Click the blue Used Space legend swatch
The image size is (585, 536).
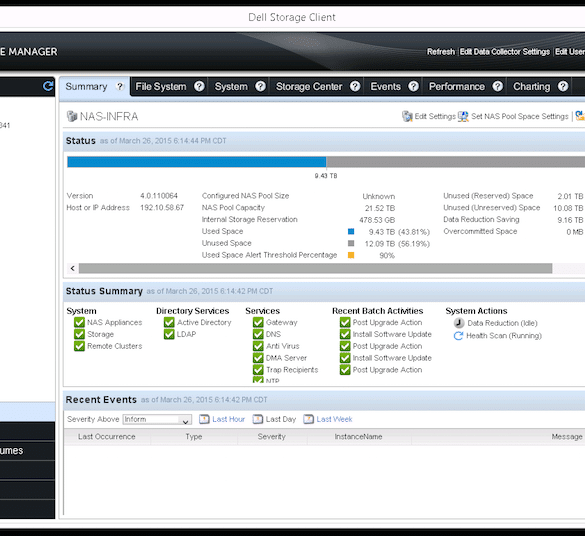coord(351,232)
